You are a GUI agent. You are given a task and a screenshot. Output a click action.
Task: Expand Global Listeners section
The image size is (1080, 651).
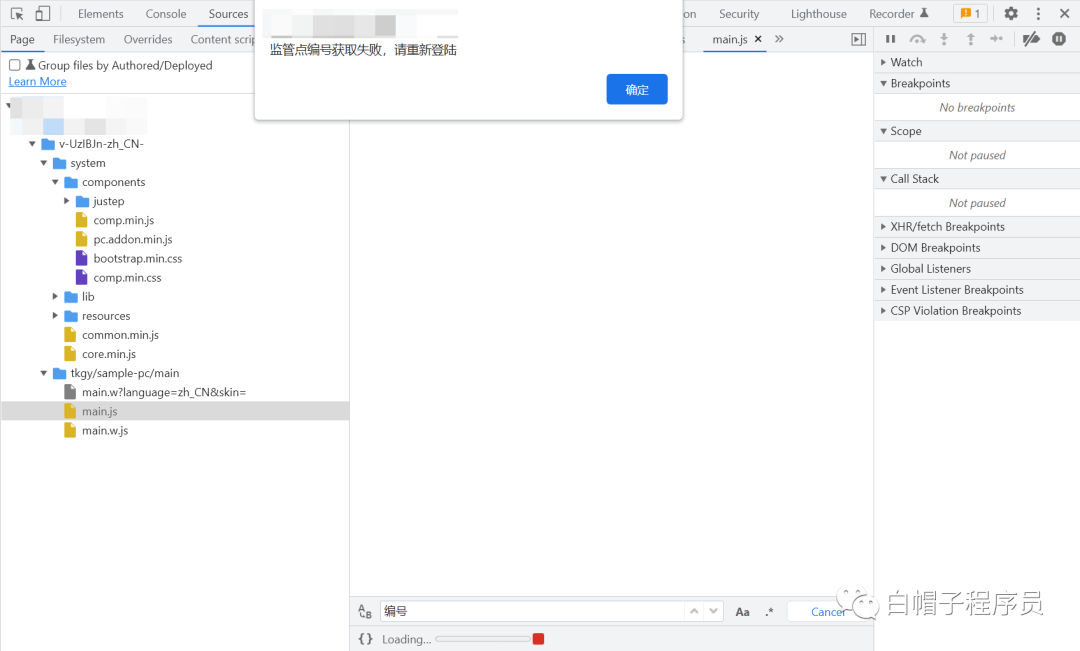pos(977,269)
